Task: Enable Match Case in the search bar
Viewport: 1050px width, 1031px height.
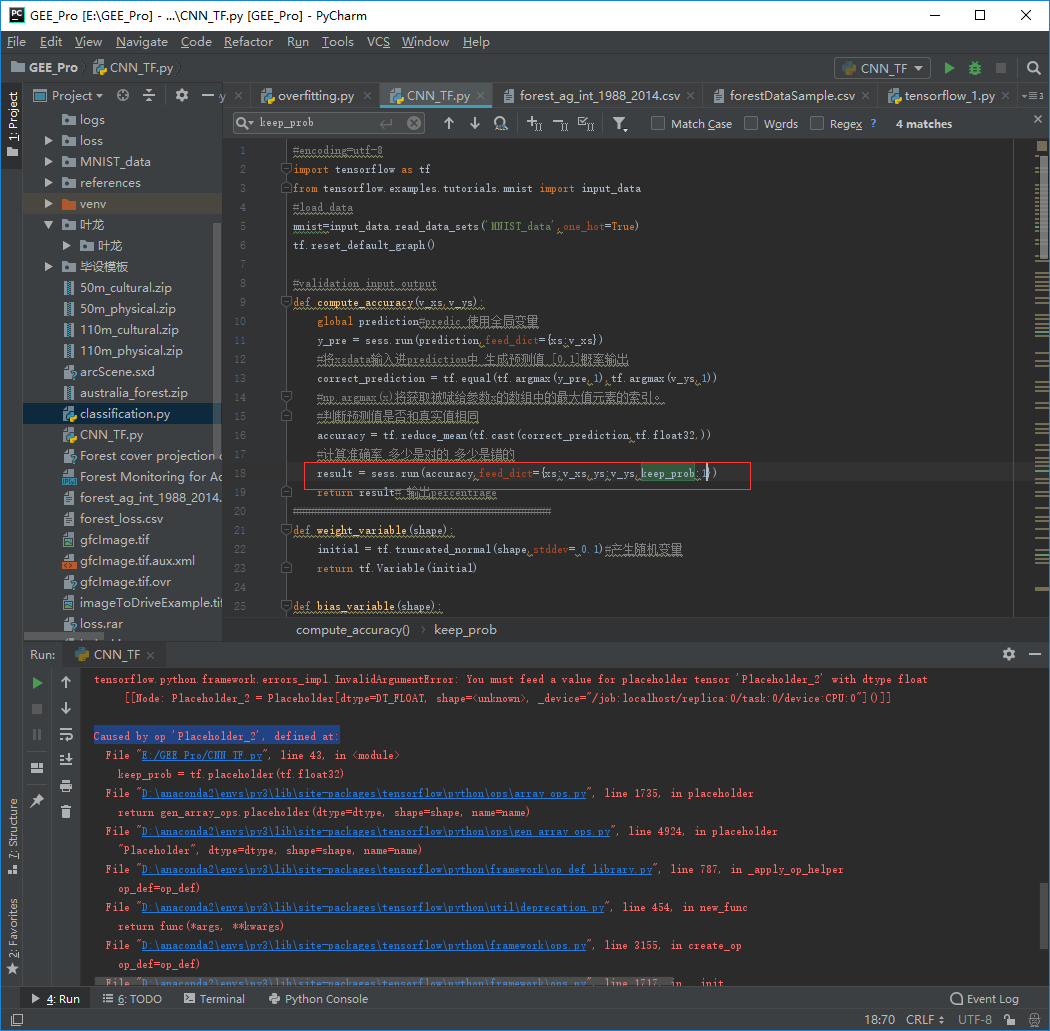Action: (x=657, y=123)
